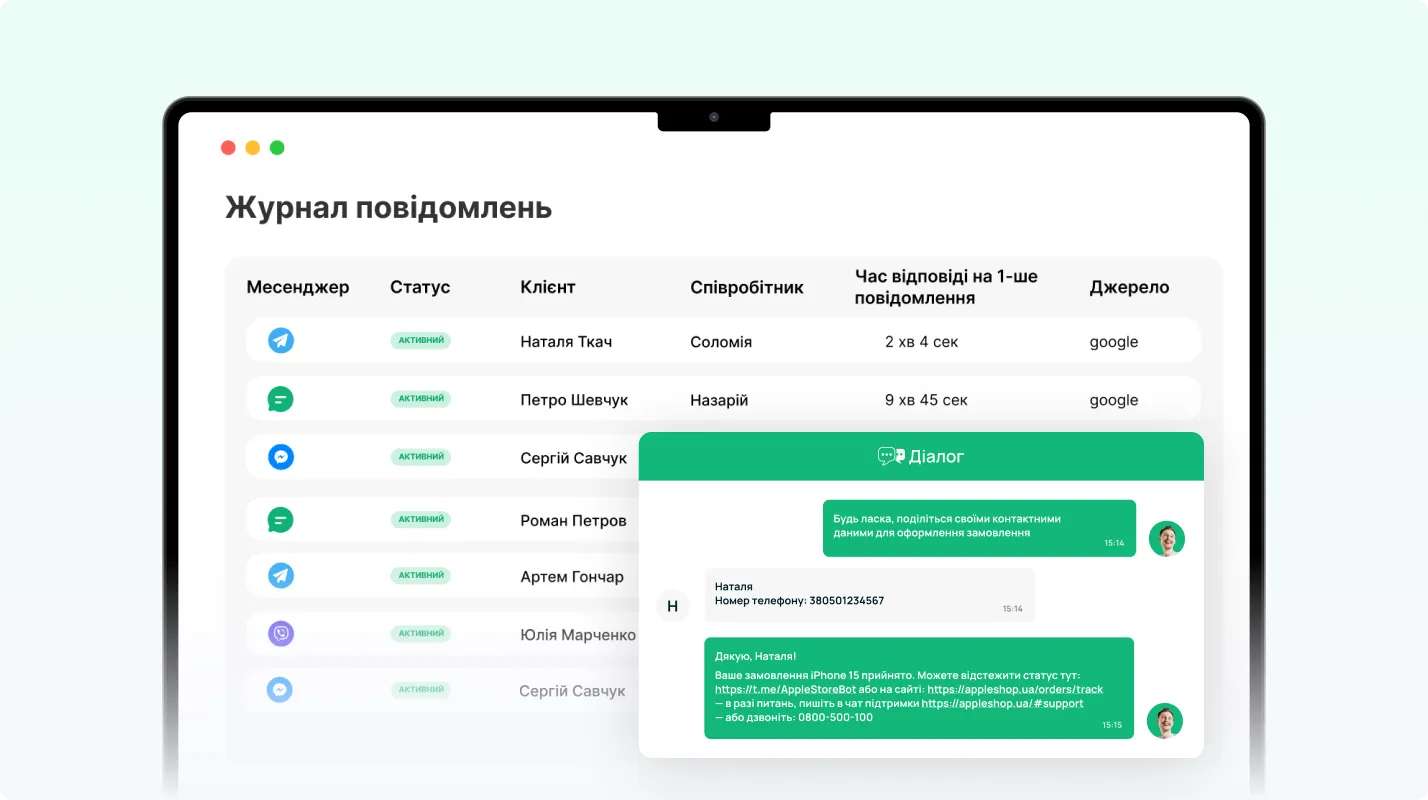Screen dimensions: 1428x800
Task: Sort by the Статус column header
Action: click(x=420, y=287)
